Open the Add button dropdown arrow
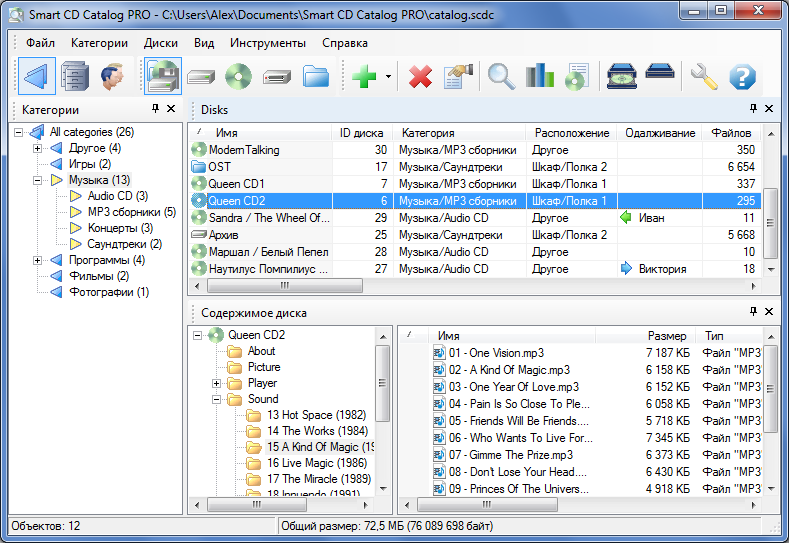Screen dimensions: 789x543 388,77
